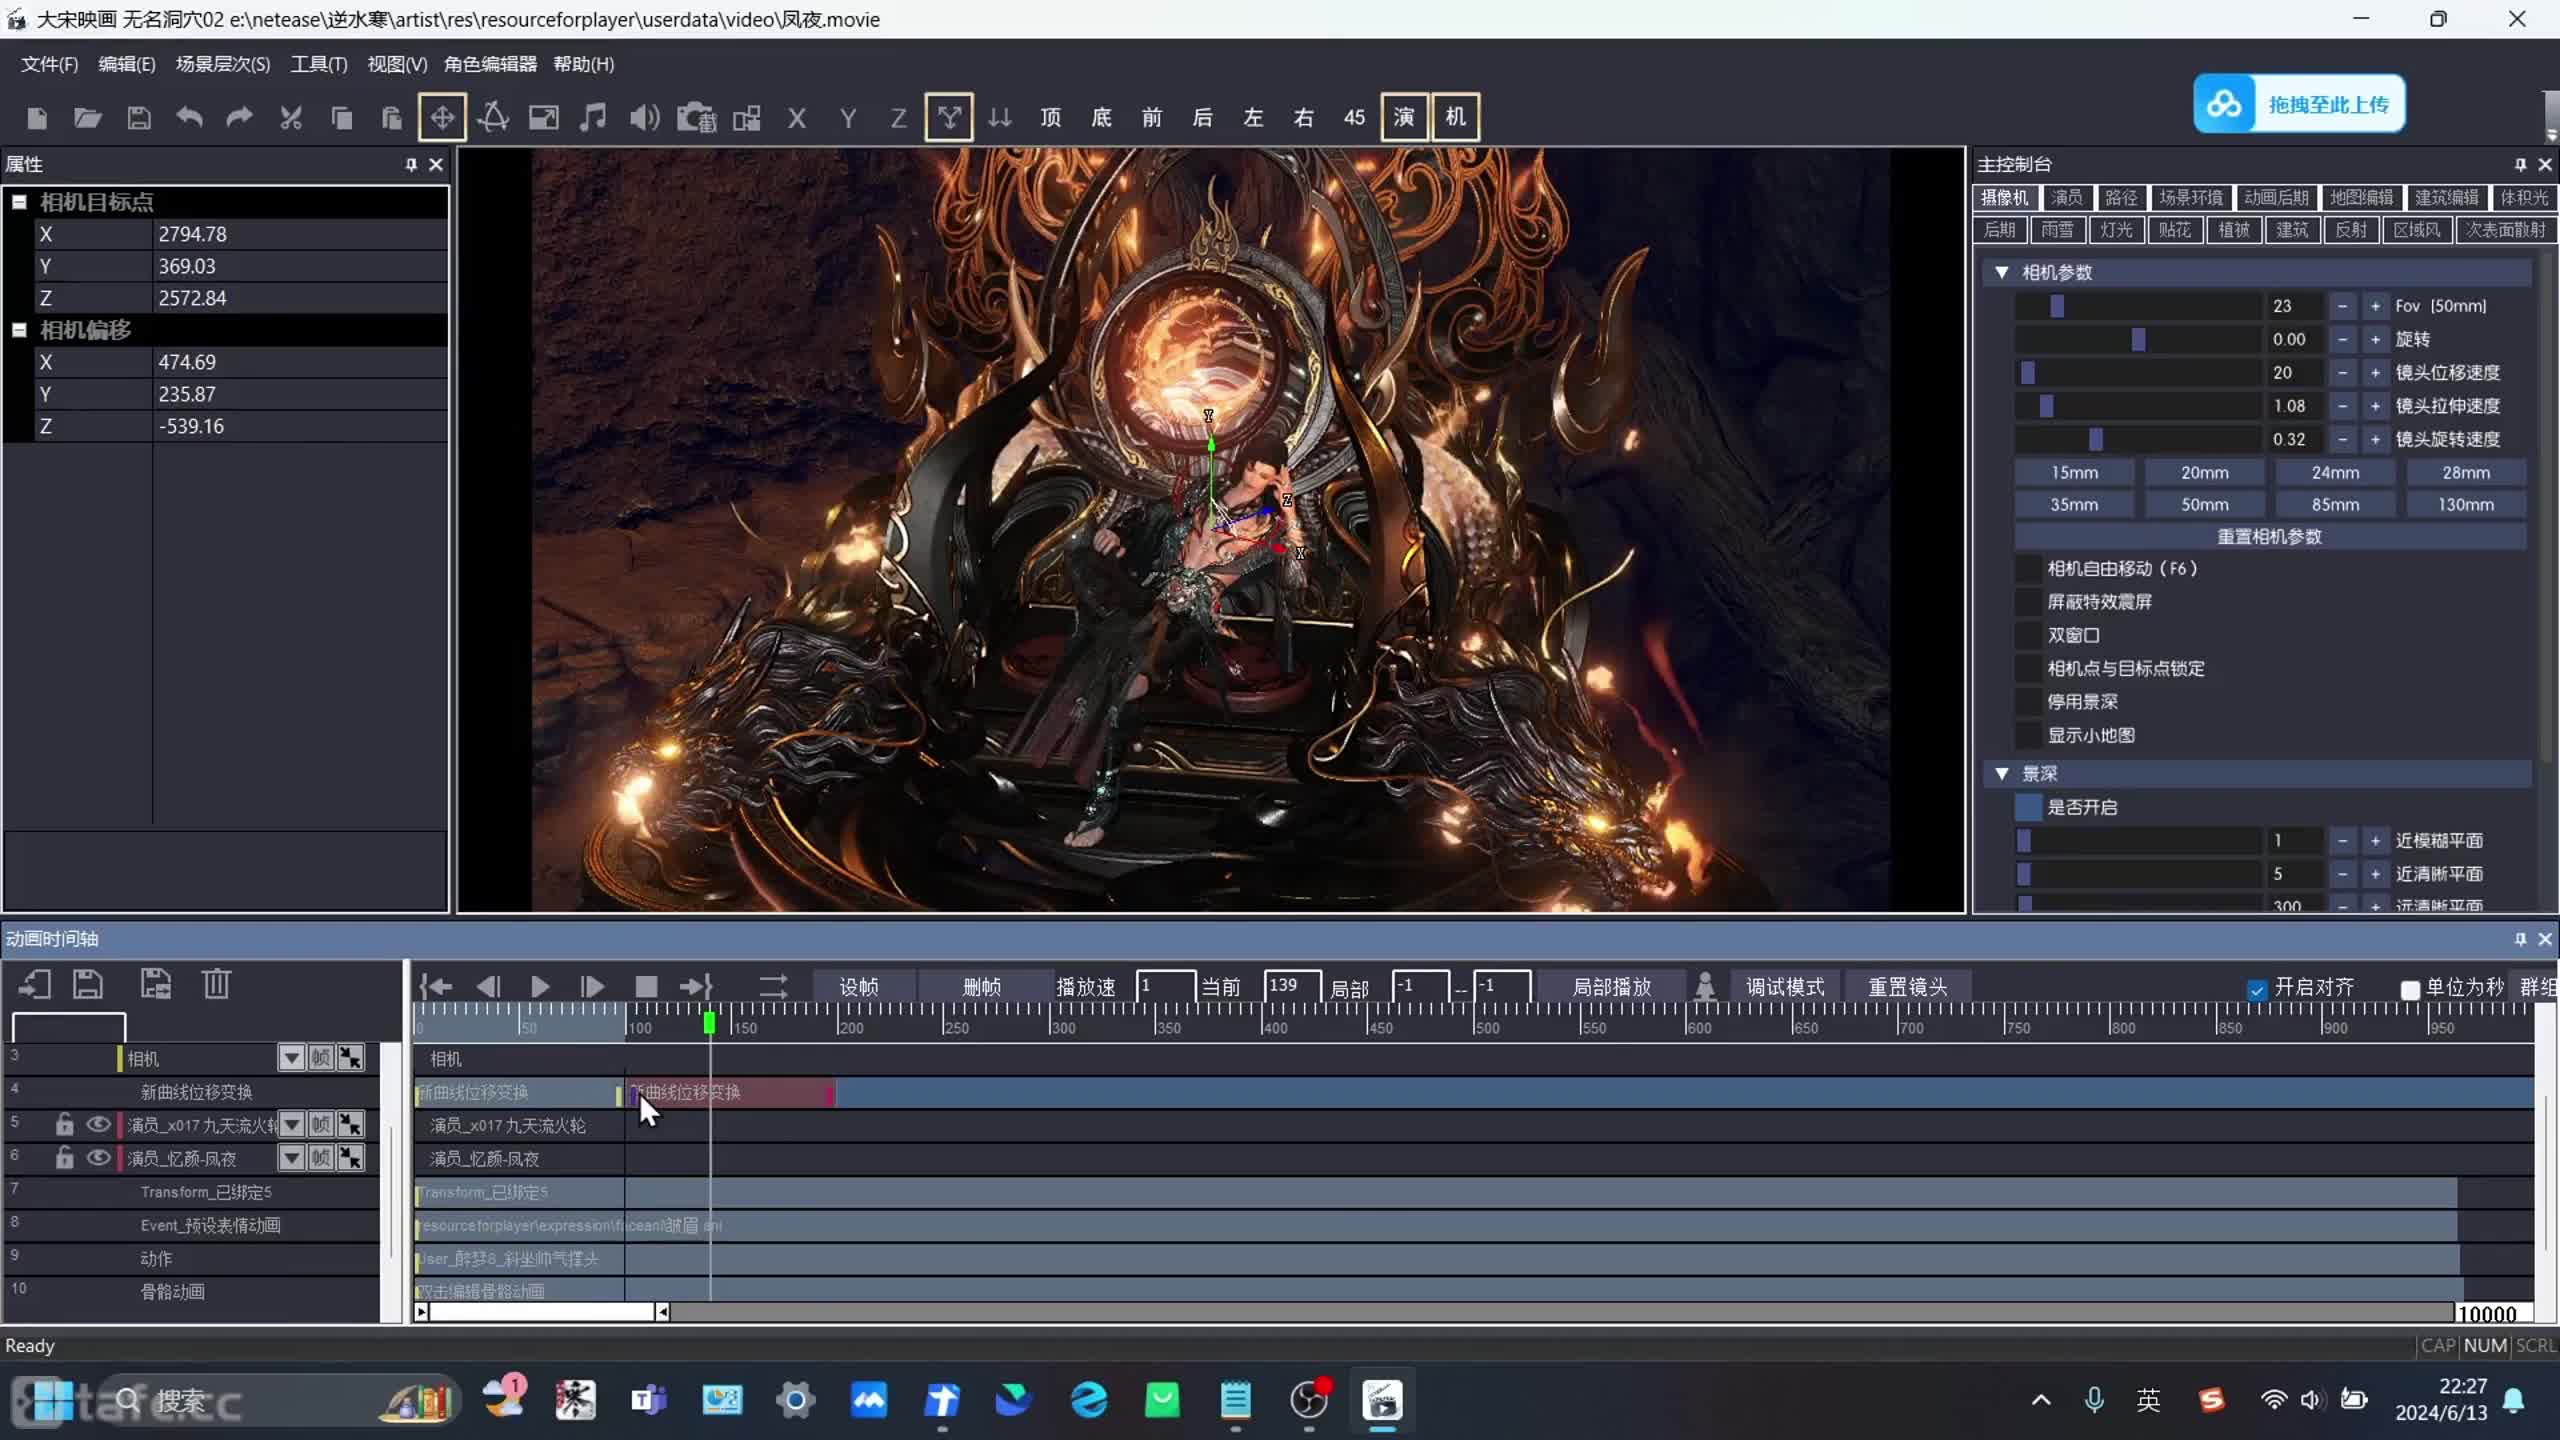
Task: Switch to 演员 tab in main console
Action: pyautogui.click(x=2066, y=197)
